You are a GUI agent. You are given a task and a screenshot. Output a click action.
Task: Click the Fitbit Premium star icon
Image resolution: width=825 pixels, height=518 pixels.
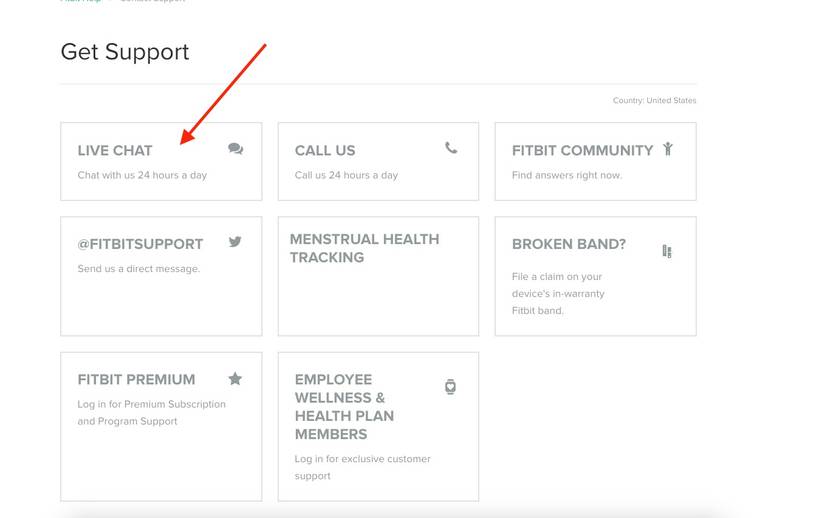(235, 379)
